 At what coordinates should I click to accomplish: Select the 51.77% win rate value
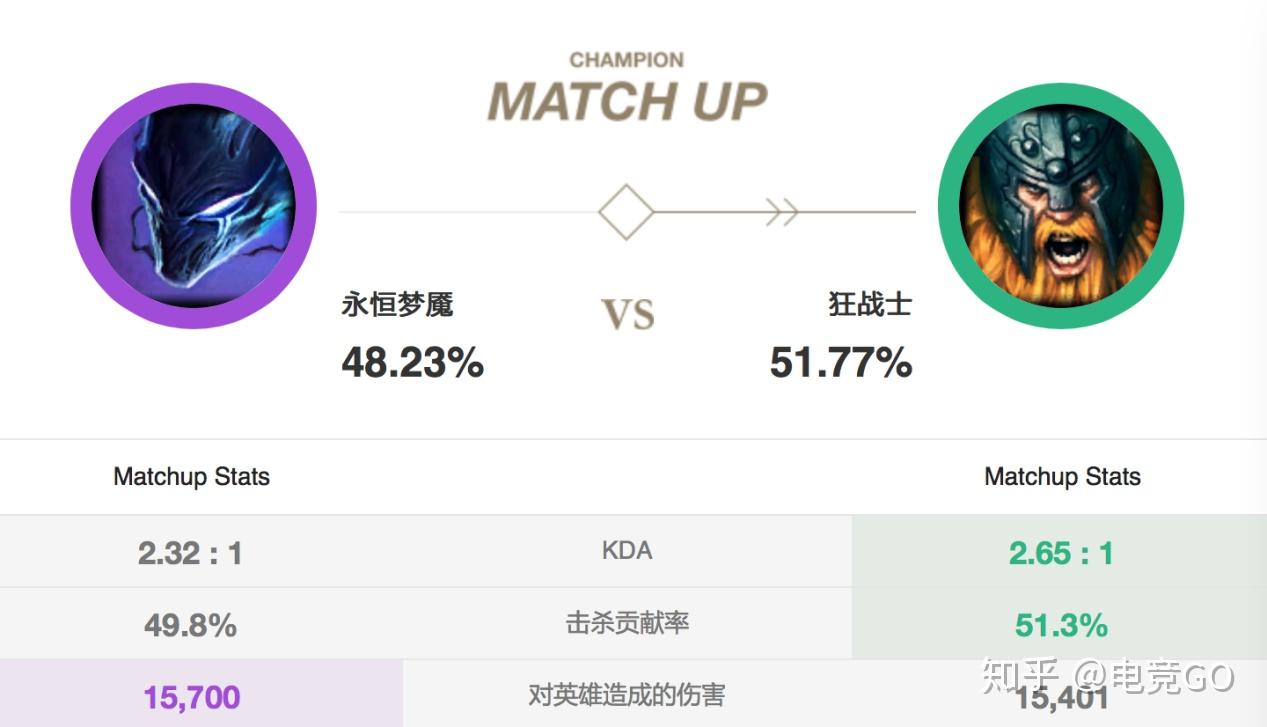click(841, 363)
